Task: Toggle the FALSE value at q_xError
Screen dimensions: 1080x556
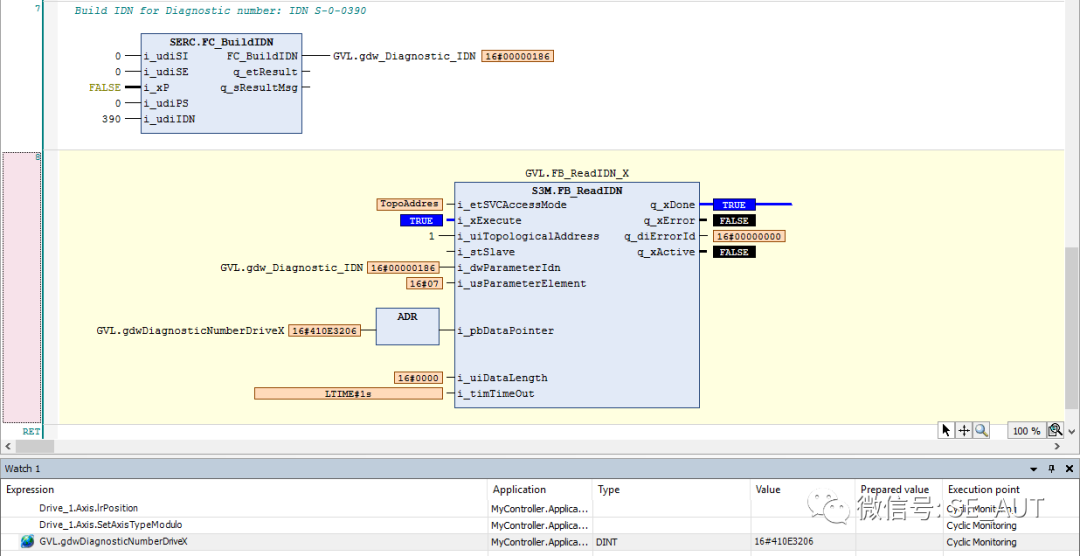Action: [734, 221]
